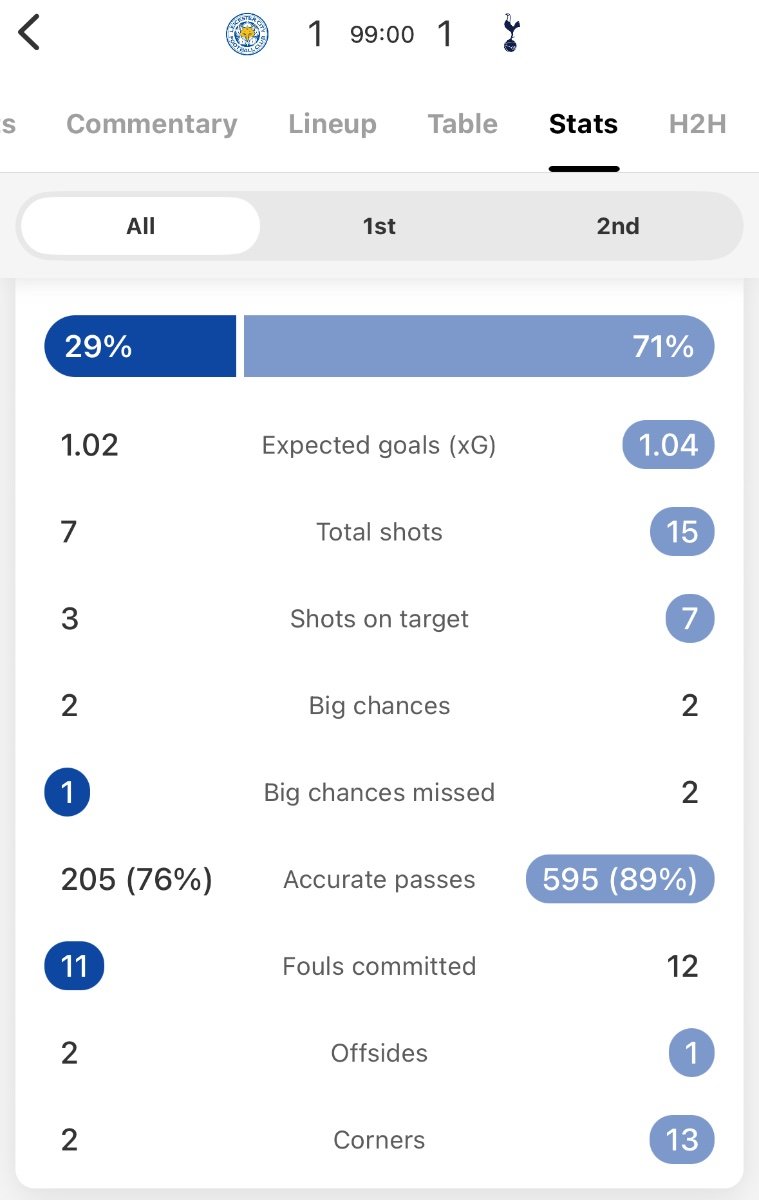The width and height of the screenshot is (759, 1200).
Task: Tap the 1.04 xG badge
Action: tap(668, 445)
